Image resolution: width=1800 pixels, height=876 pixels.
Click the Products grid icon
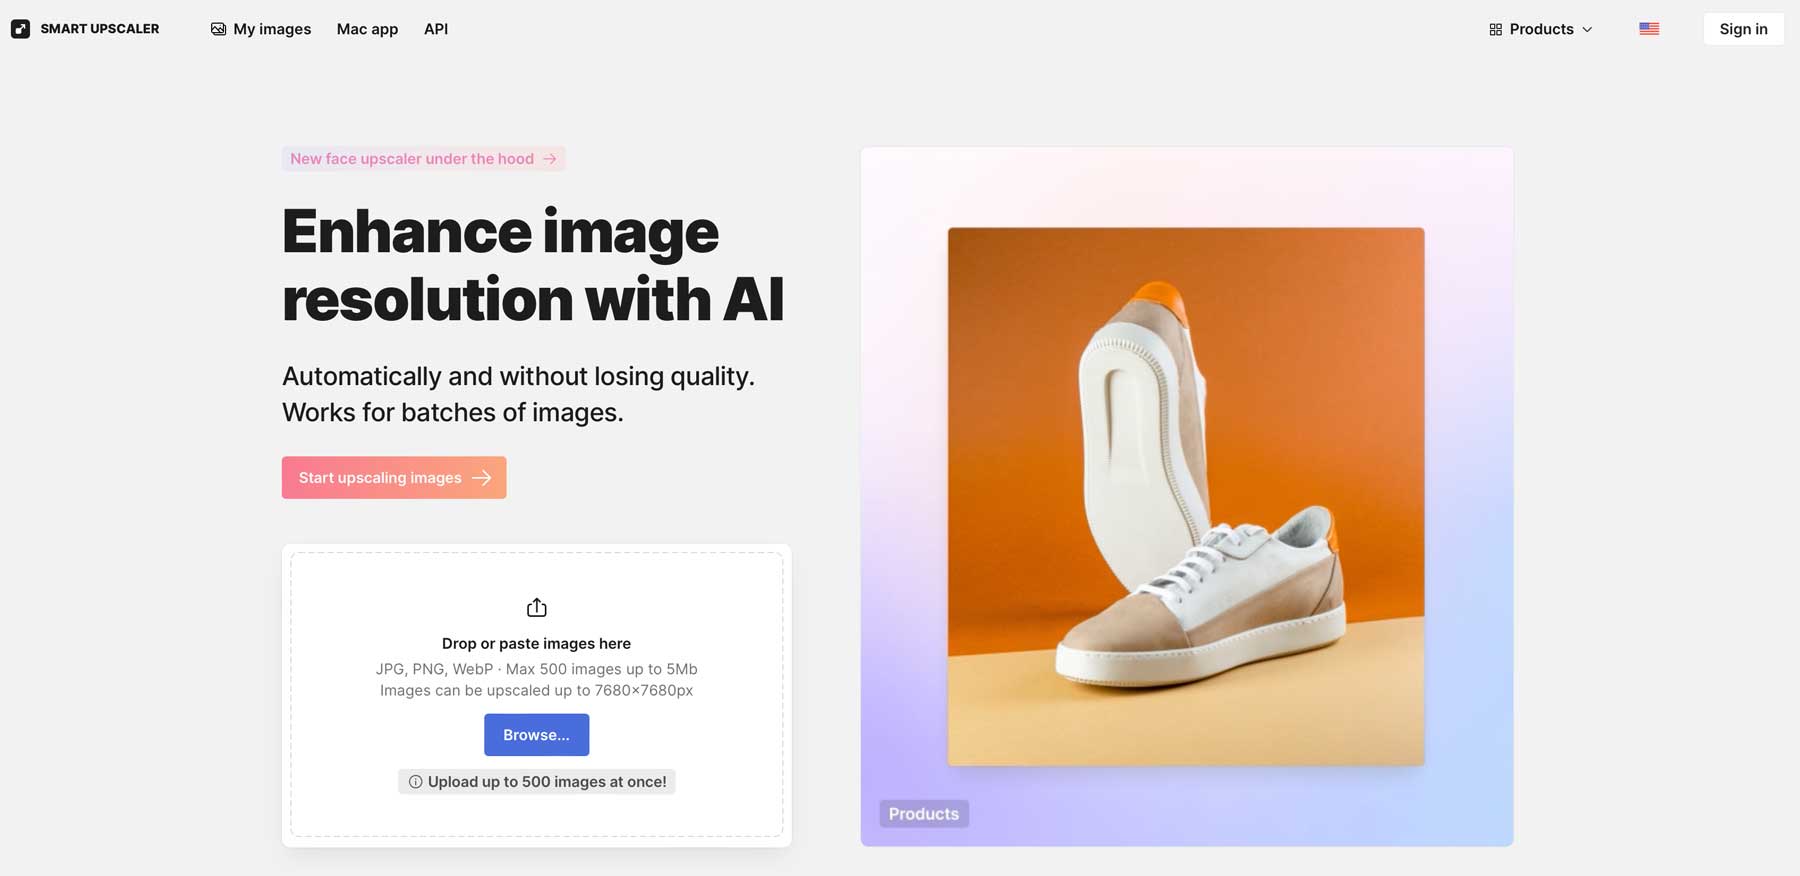[x=1495, y=29]
